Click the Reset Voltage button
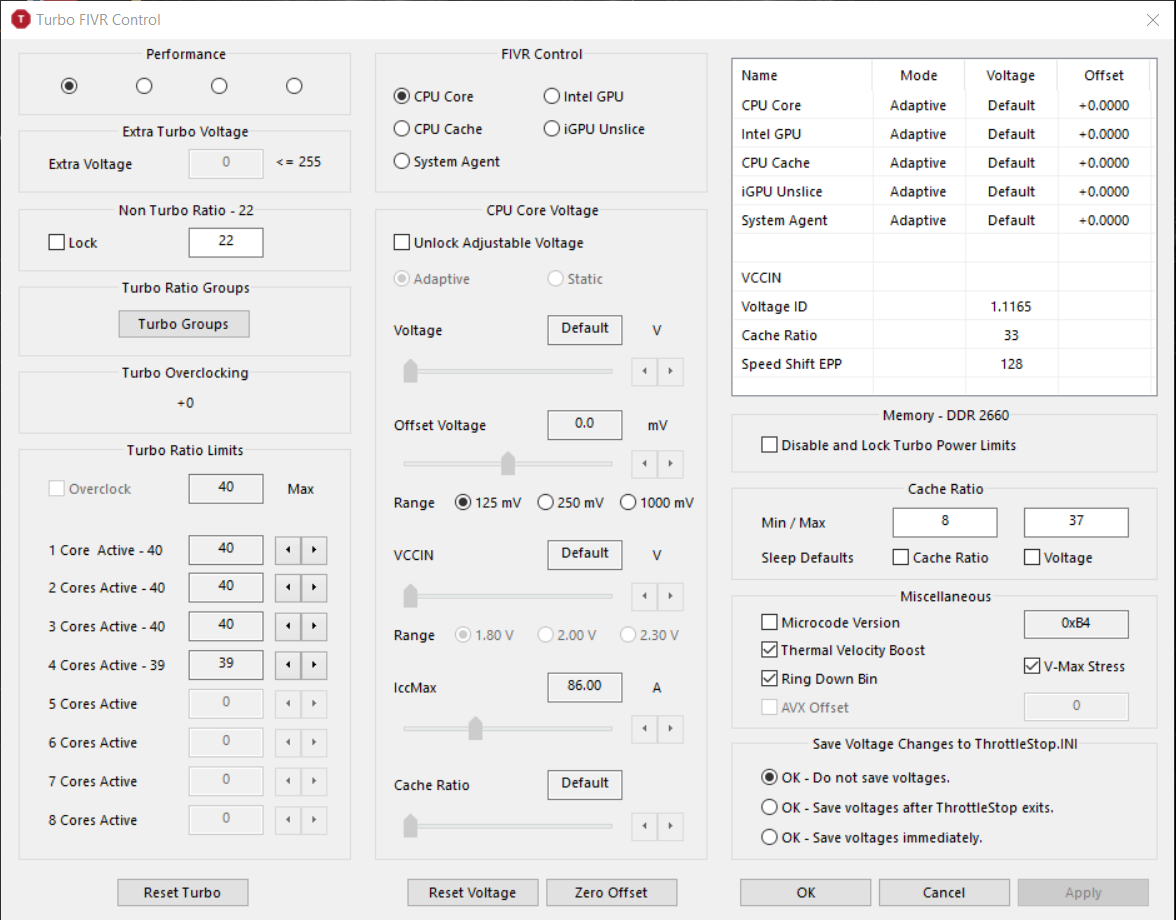The image size is (1176, 920). [472, 892]
